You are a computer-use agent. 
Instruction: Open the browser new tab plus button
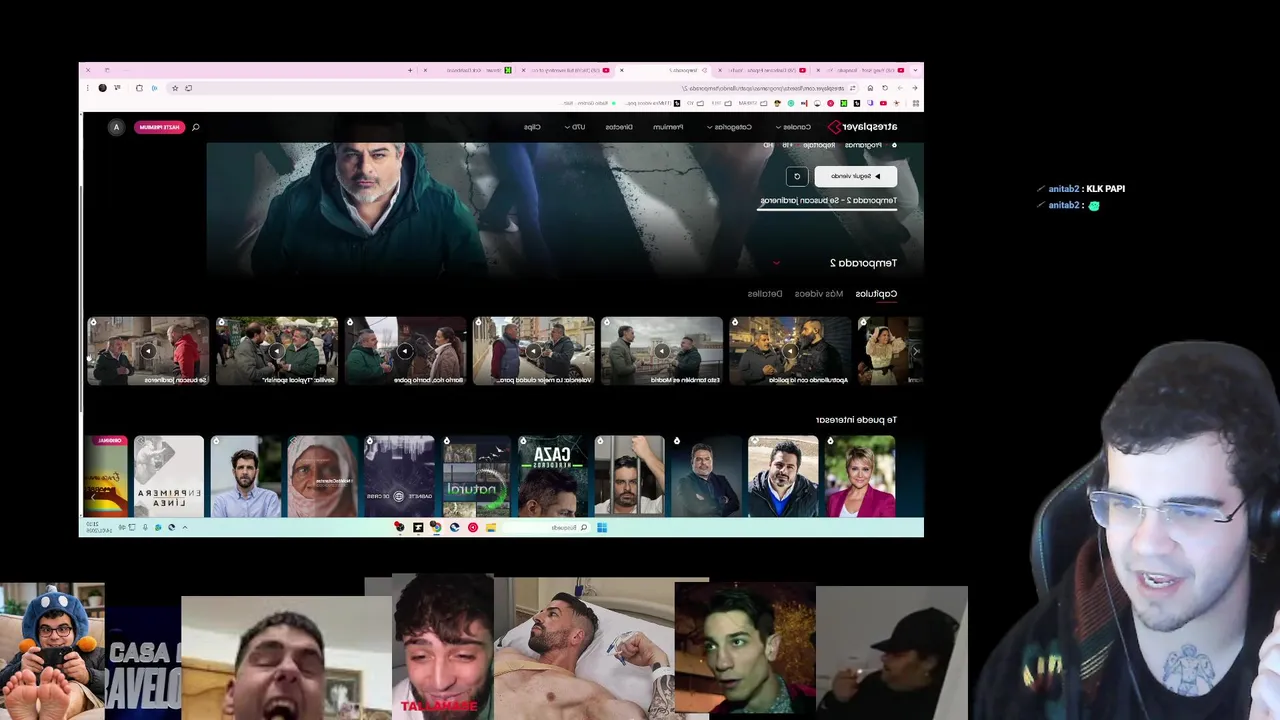409,70
